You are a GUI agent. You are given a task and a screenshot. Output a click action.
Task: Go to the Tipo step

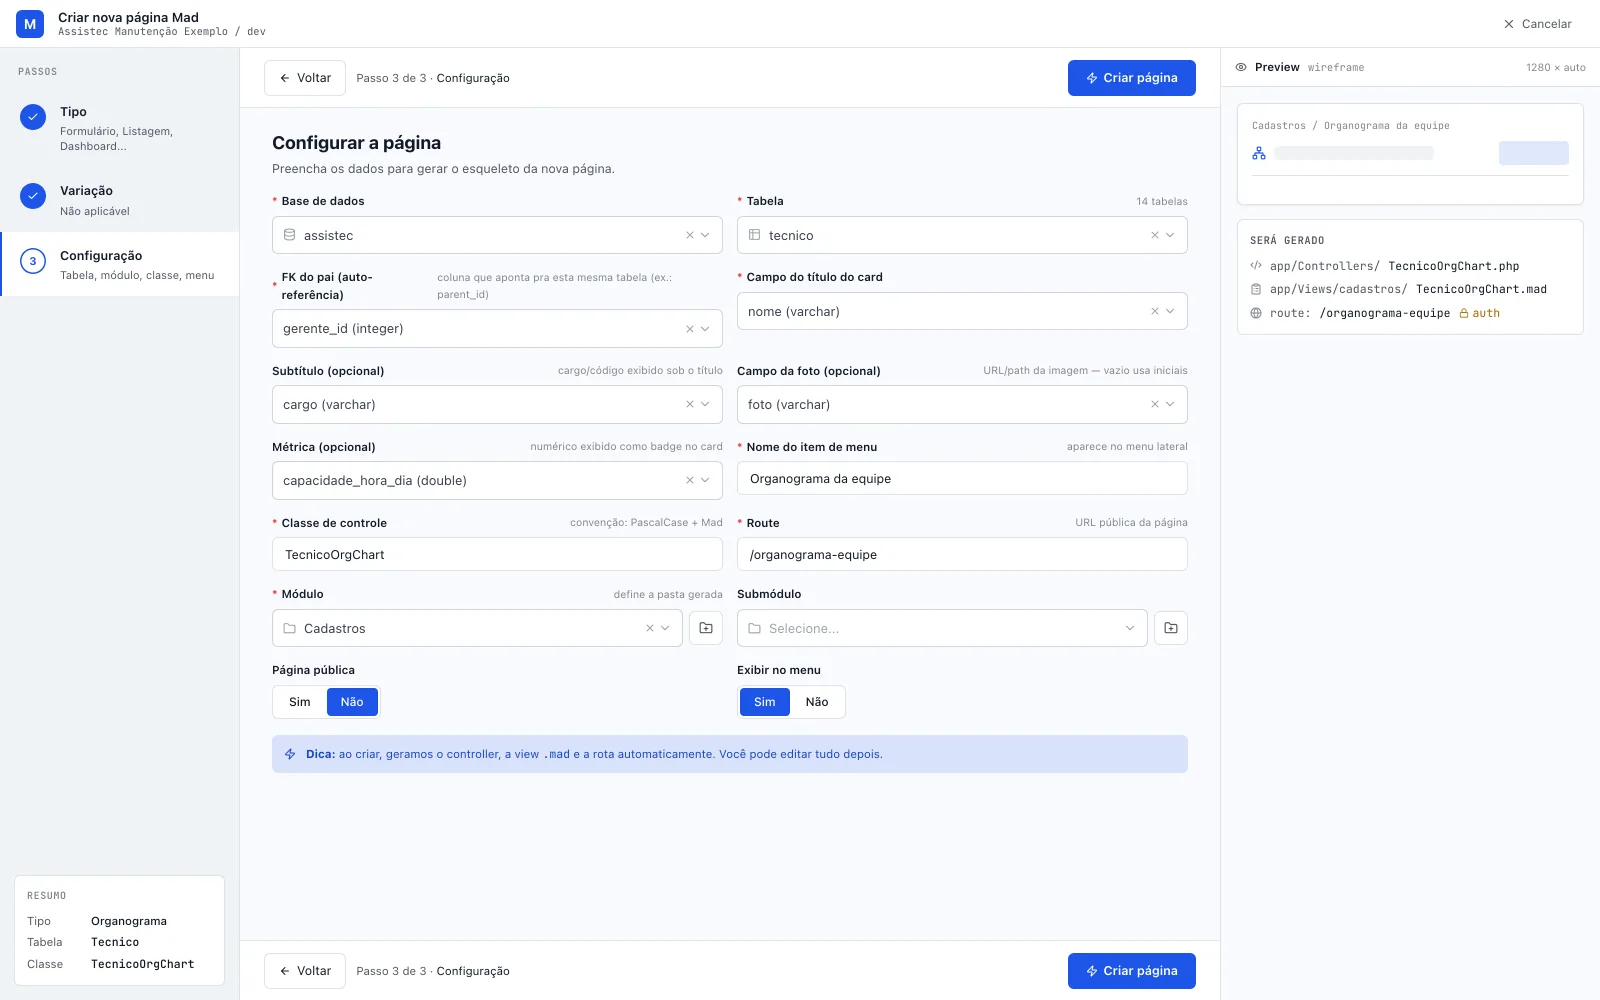120,128
